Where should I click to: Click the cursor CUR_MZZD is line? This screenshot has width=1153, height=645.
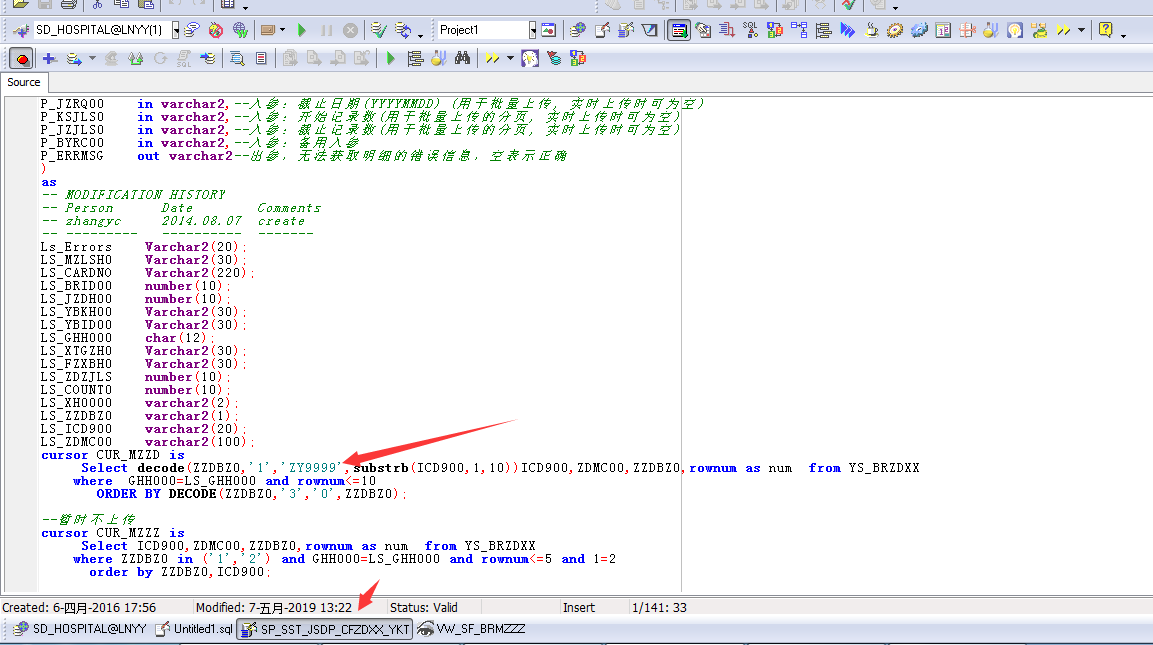point(113,455)
